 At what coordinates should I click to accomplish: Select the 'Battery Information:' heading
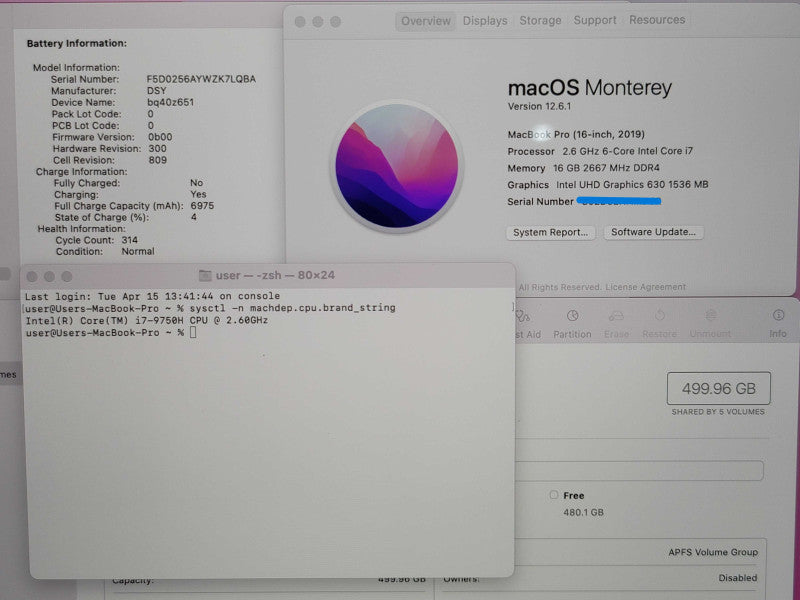(77, 43)
